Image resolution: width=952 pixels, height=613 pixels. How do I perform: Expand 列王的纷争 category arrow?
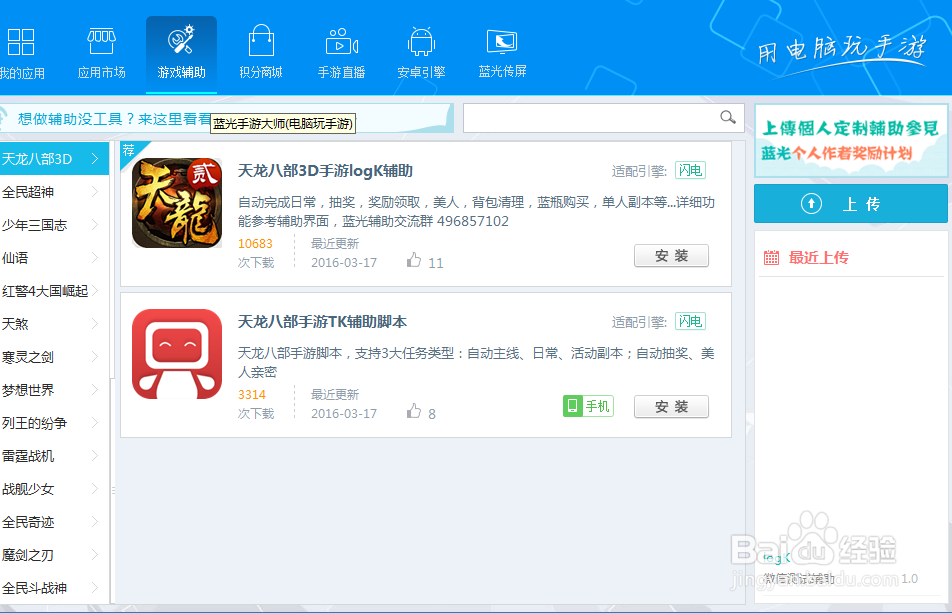[x=95, y=422]
